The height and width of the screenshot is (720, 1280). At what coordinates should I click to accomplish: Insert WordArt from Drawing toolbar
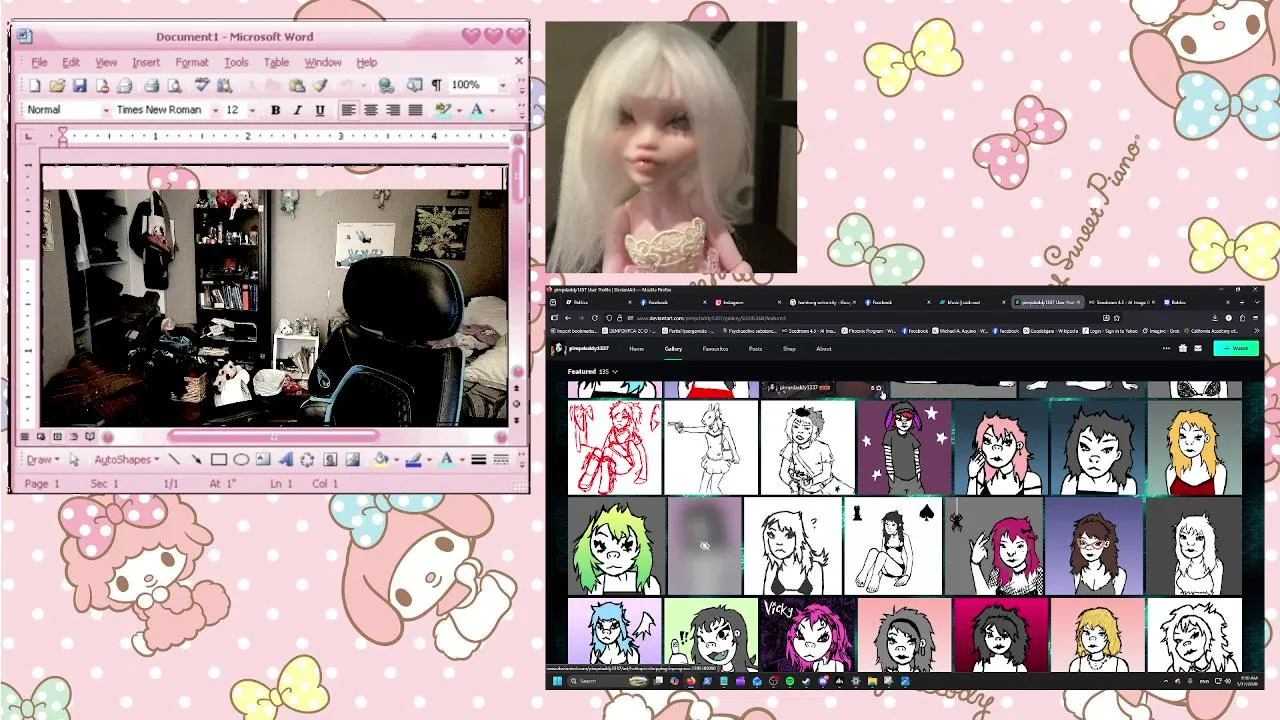point(286,460)
